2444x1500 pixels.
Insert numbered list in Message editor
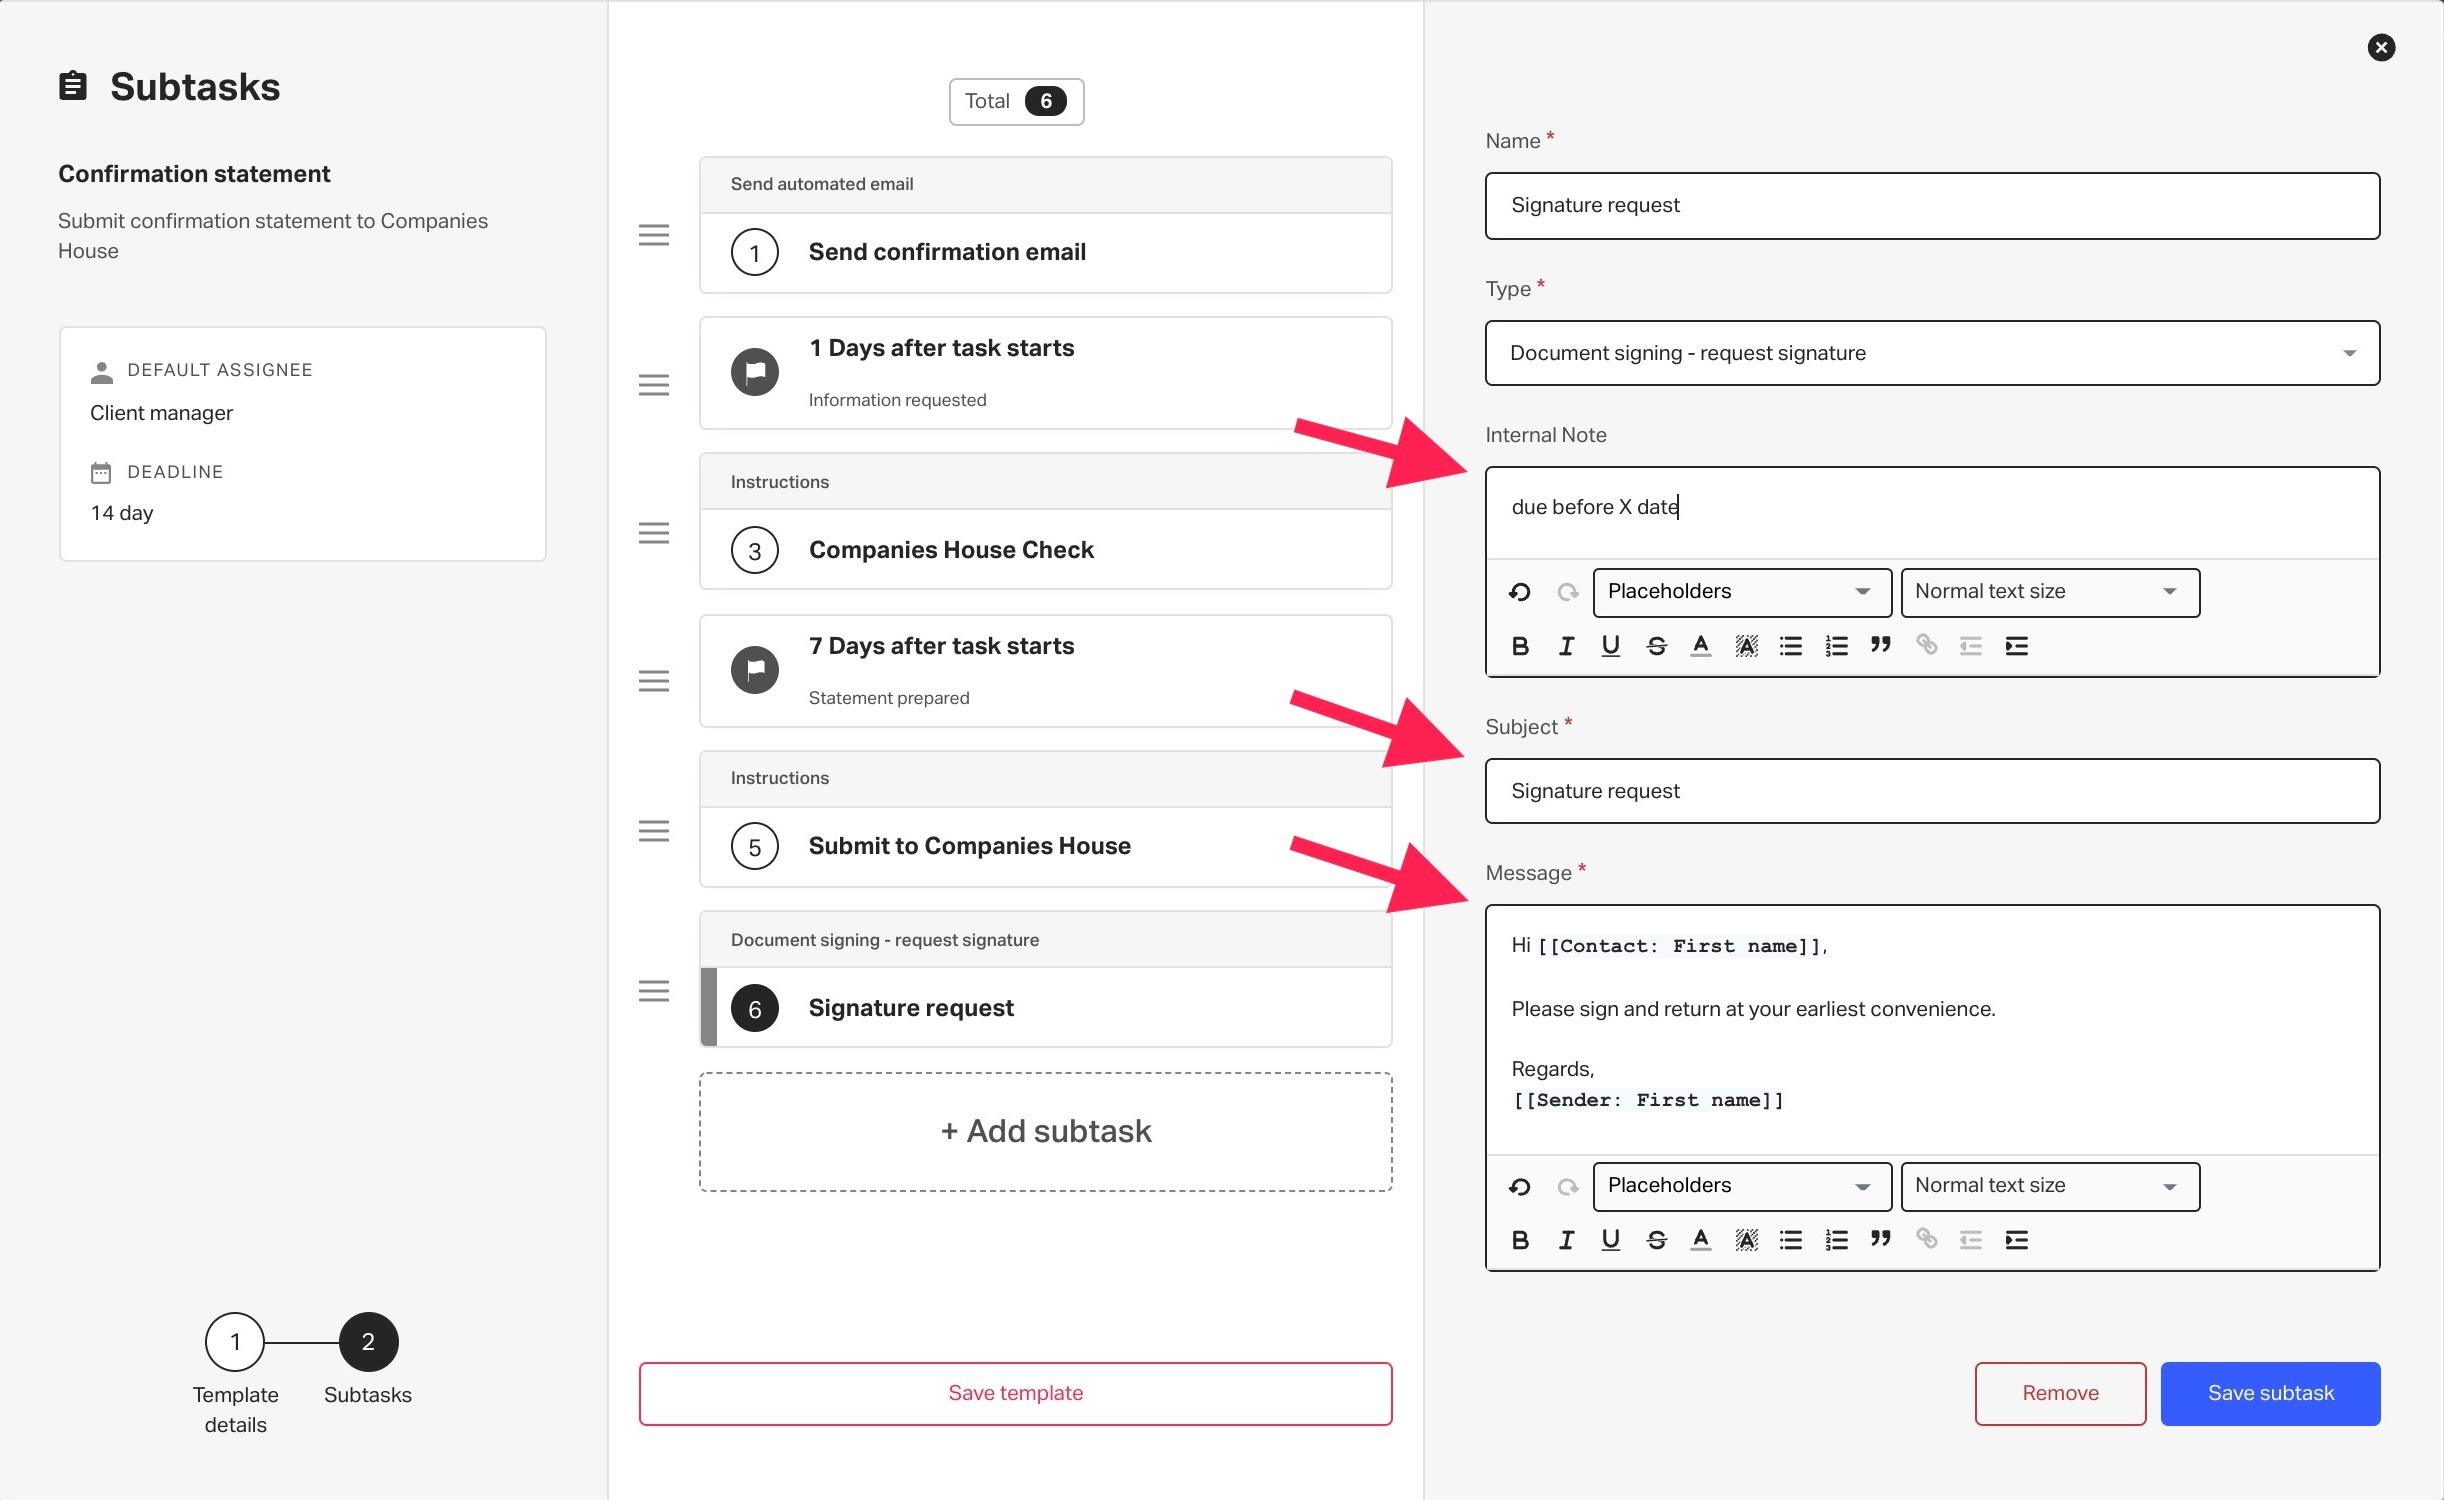click(1836, 1240)
